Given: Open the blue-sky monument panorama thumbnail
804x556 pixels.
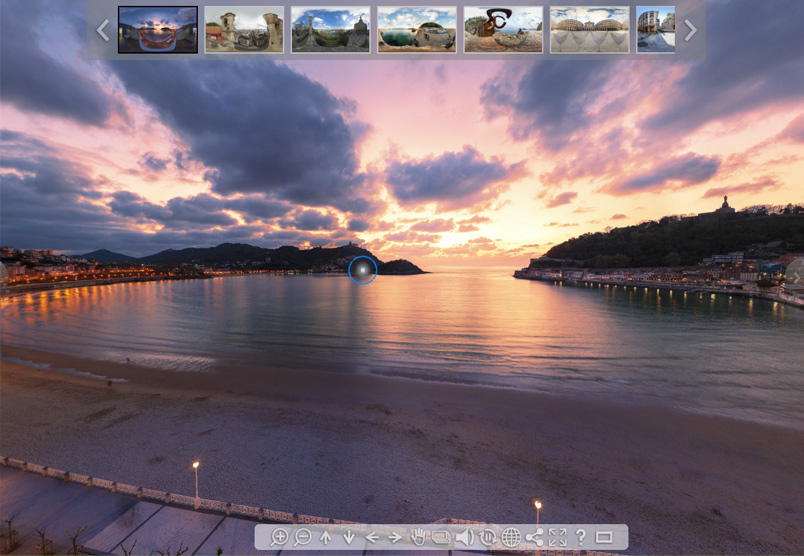Looking at the screenshot, I should coord(331,30).
